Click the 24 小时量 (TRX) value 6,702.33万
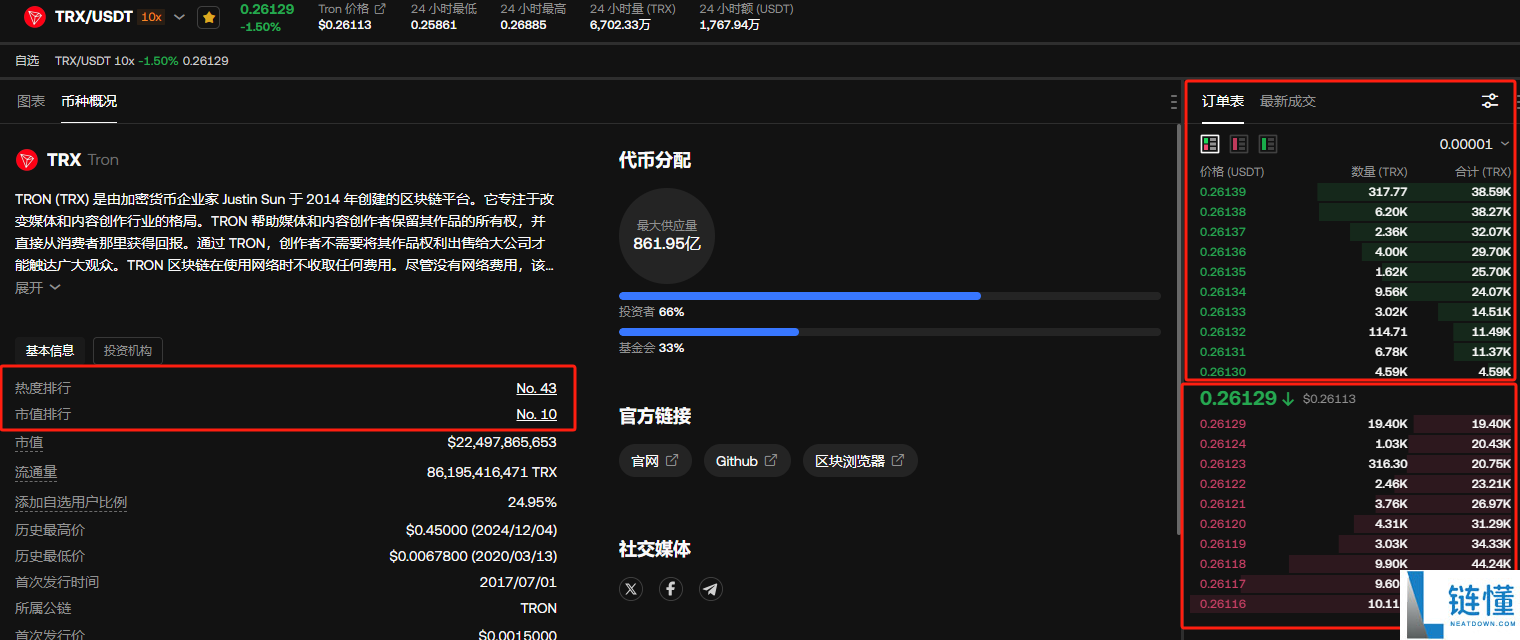Image resolution: width=1520 pixels, height=640 pixels. point(620,25)
